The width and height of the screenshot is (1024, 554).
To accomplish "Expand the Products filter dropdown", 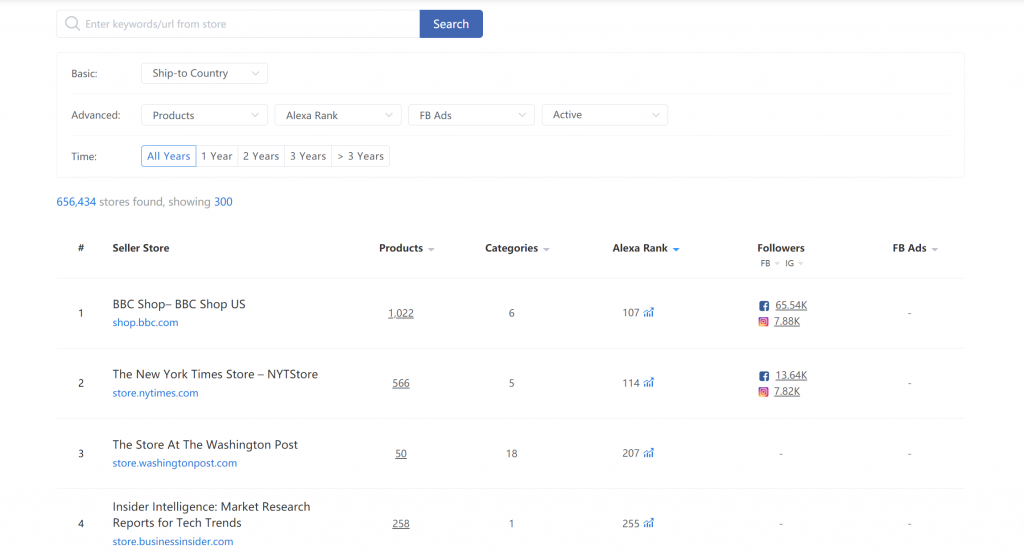I will [x=204, y=115].
